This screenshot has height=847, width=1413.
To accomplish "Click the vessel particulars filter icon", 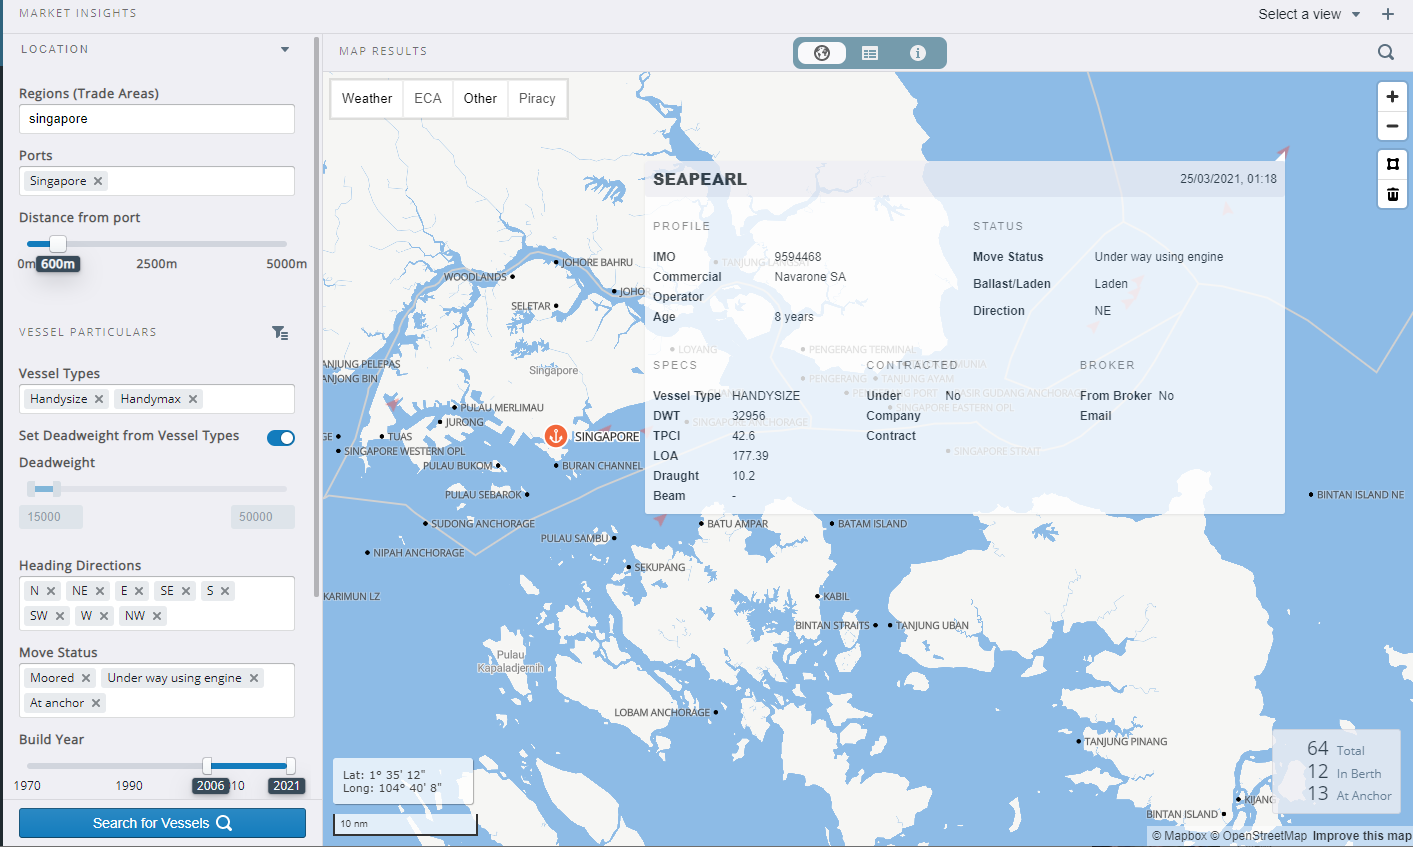I will click(x=280, y=333).
